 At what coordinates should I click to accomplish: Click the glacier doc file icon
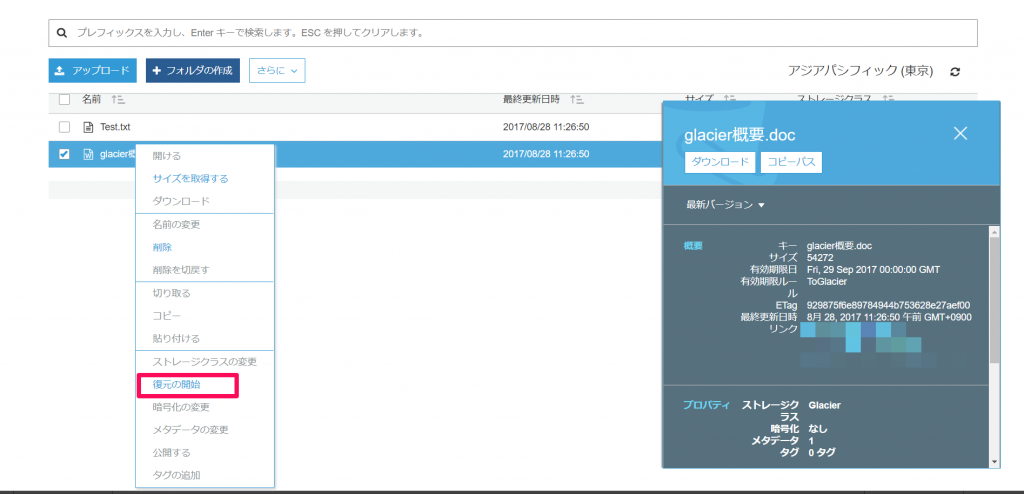[88, 154]
